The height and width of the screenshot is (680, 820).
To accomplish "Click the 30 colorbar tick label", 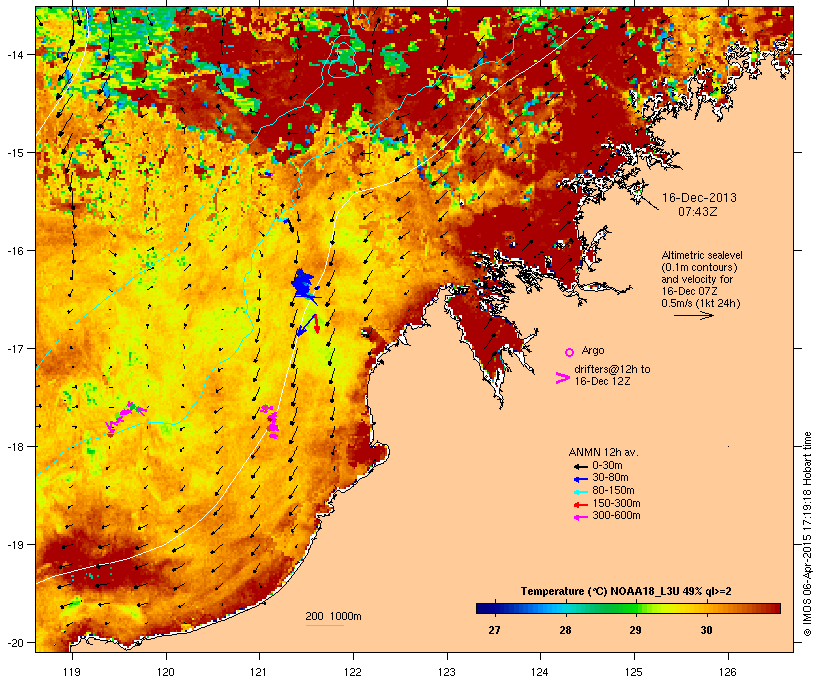I will [706, 630].
